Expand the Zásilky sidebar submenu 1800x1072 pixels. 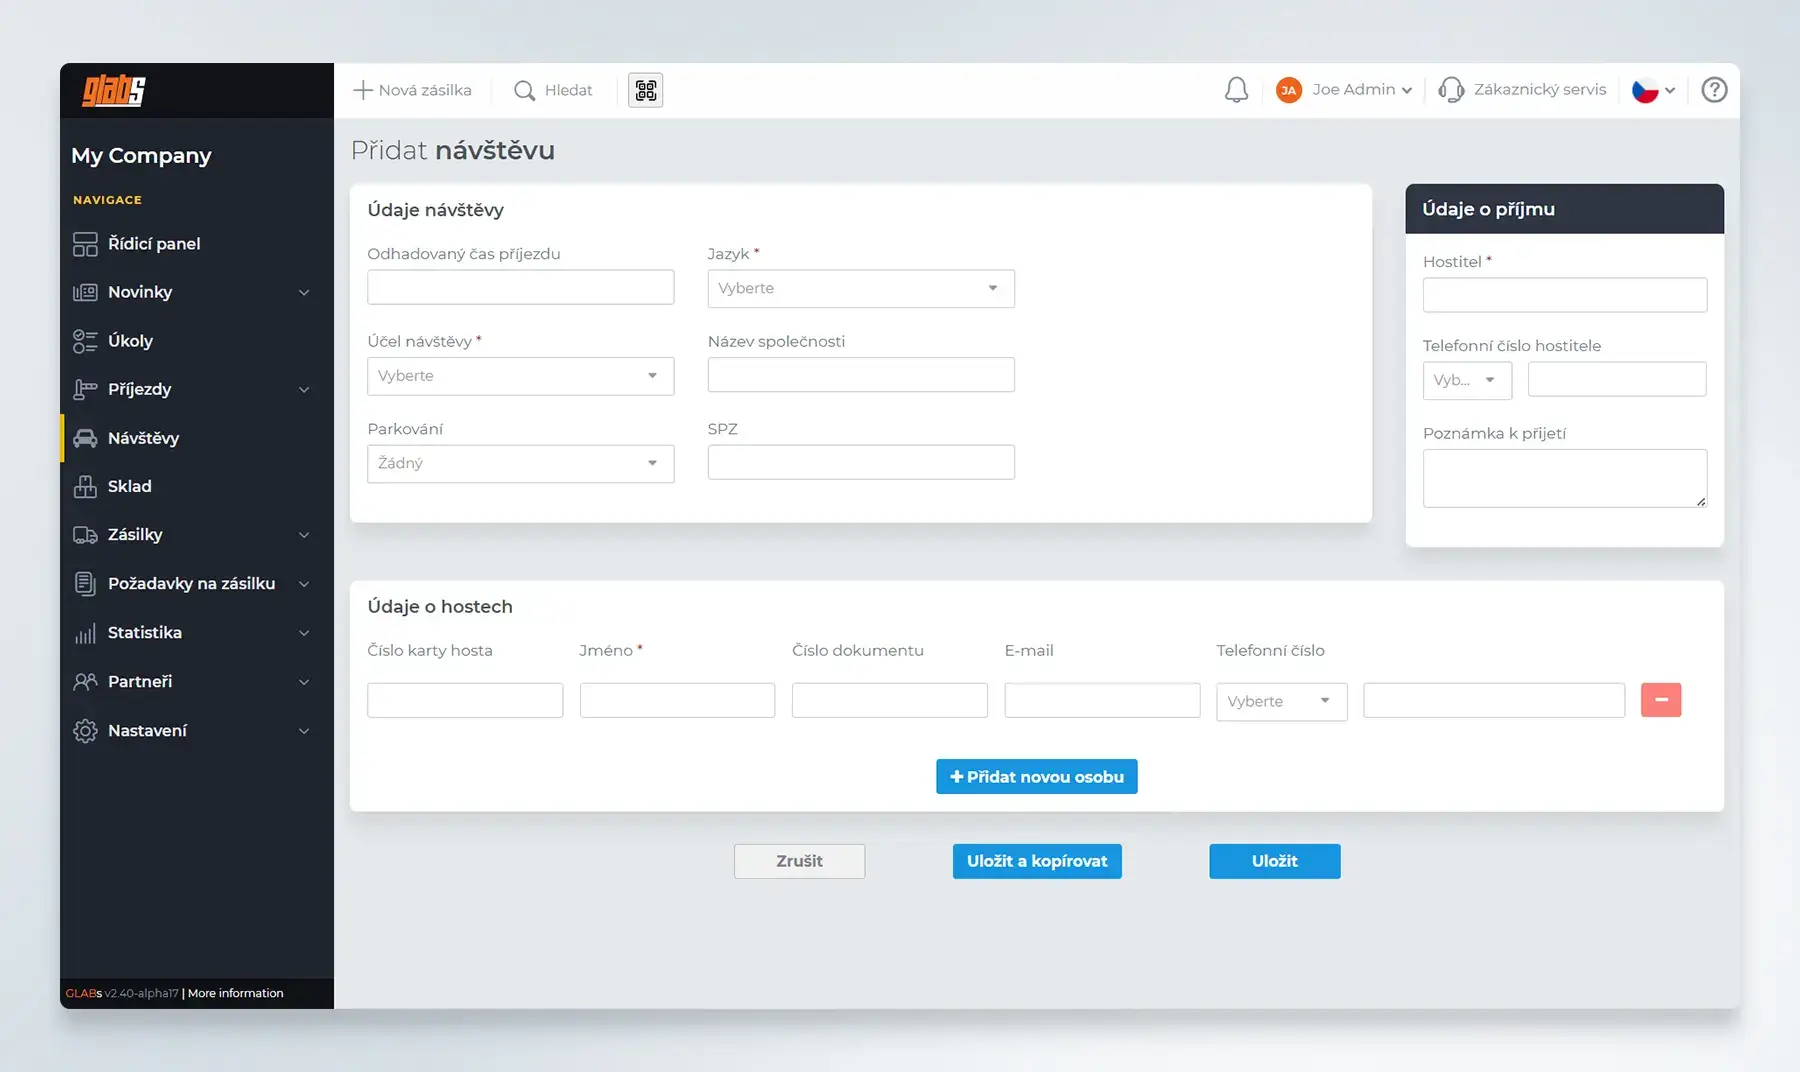(x=304, y=535)
